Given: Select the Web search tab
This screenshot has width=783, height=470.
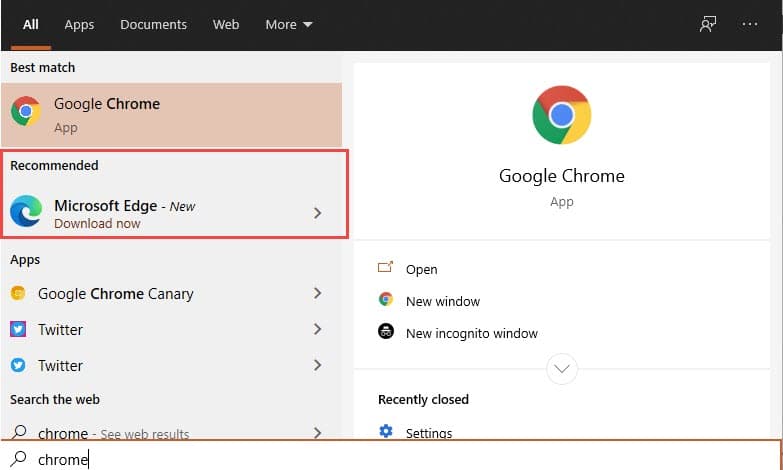Looking at the screenshot, I should 226,24.
